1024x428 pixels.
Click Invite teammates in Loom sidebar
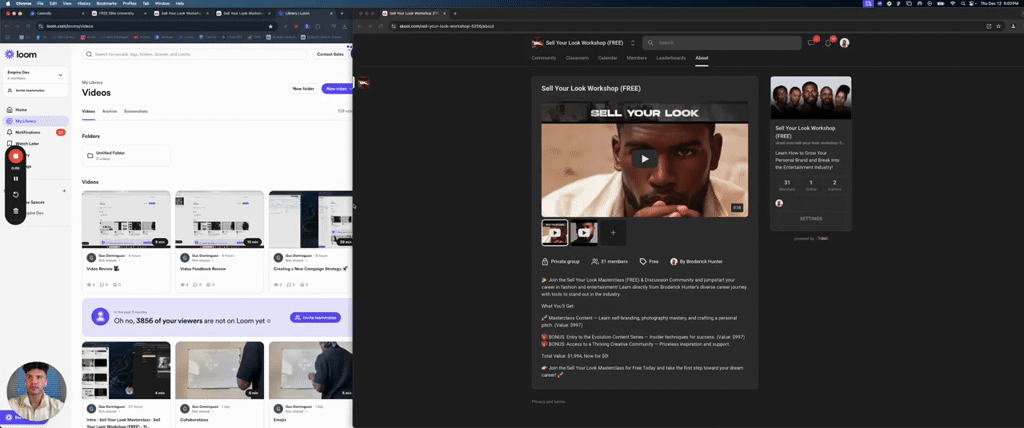(36, 90)
